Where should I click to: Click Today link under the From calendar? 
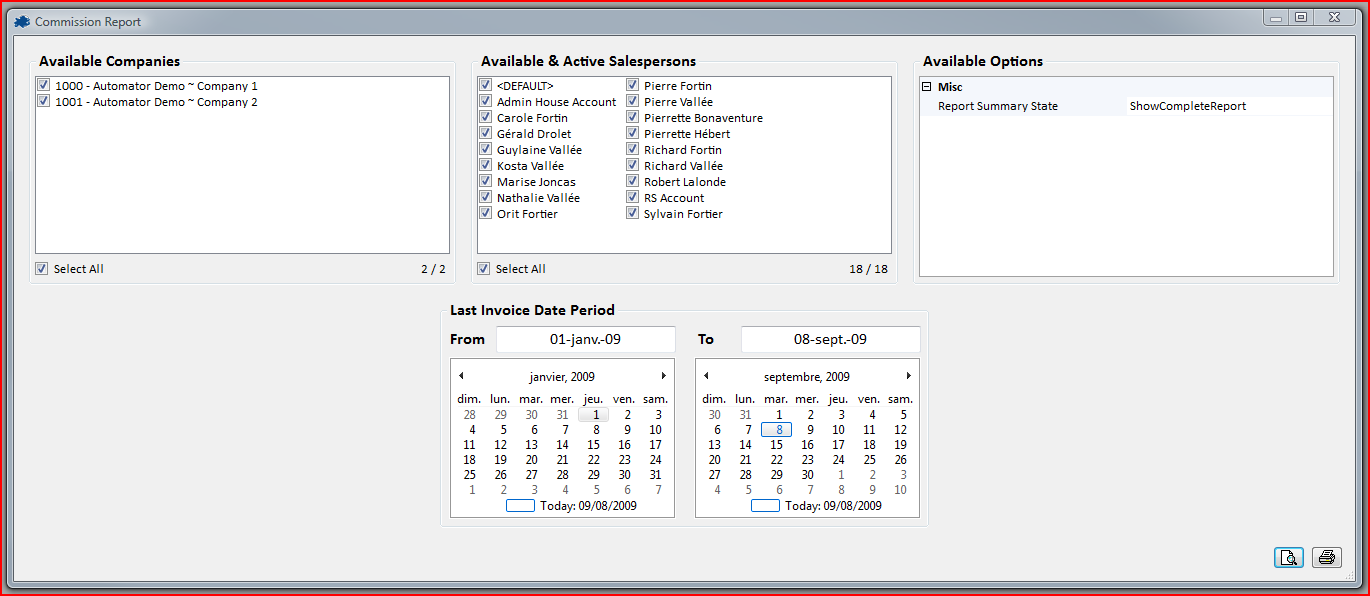587,506
